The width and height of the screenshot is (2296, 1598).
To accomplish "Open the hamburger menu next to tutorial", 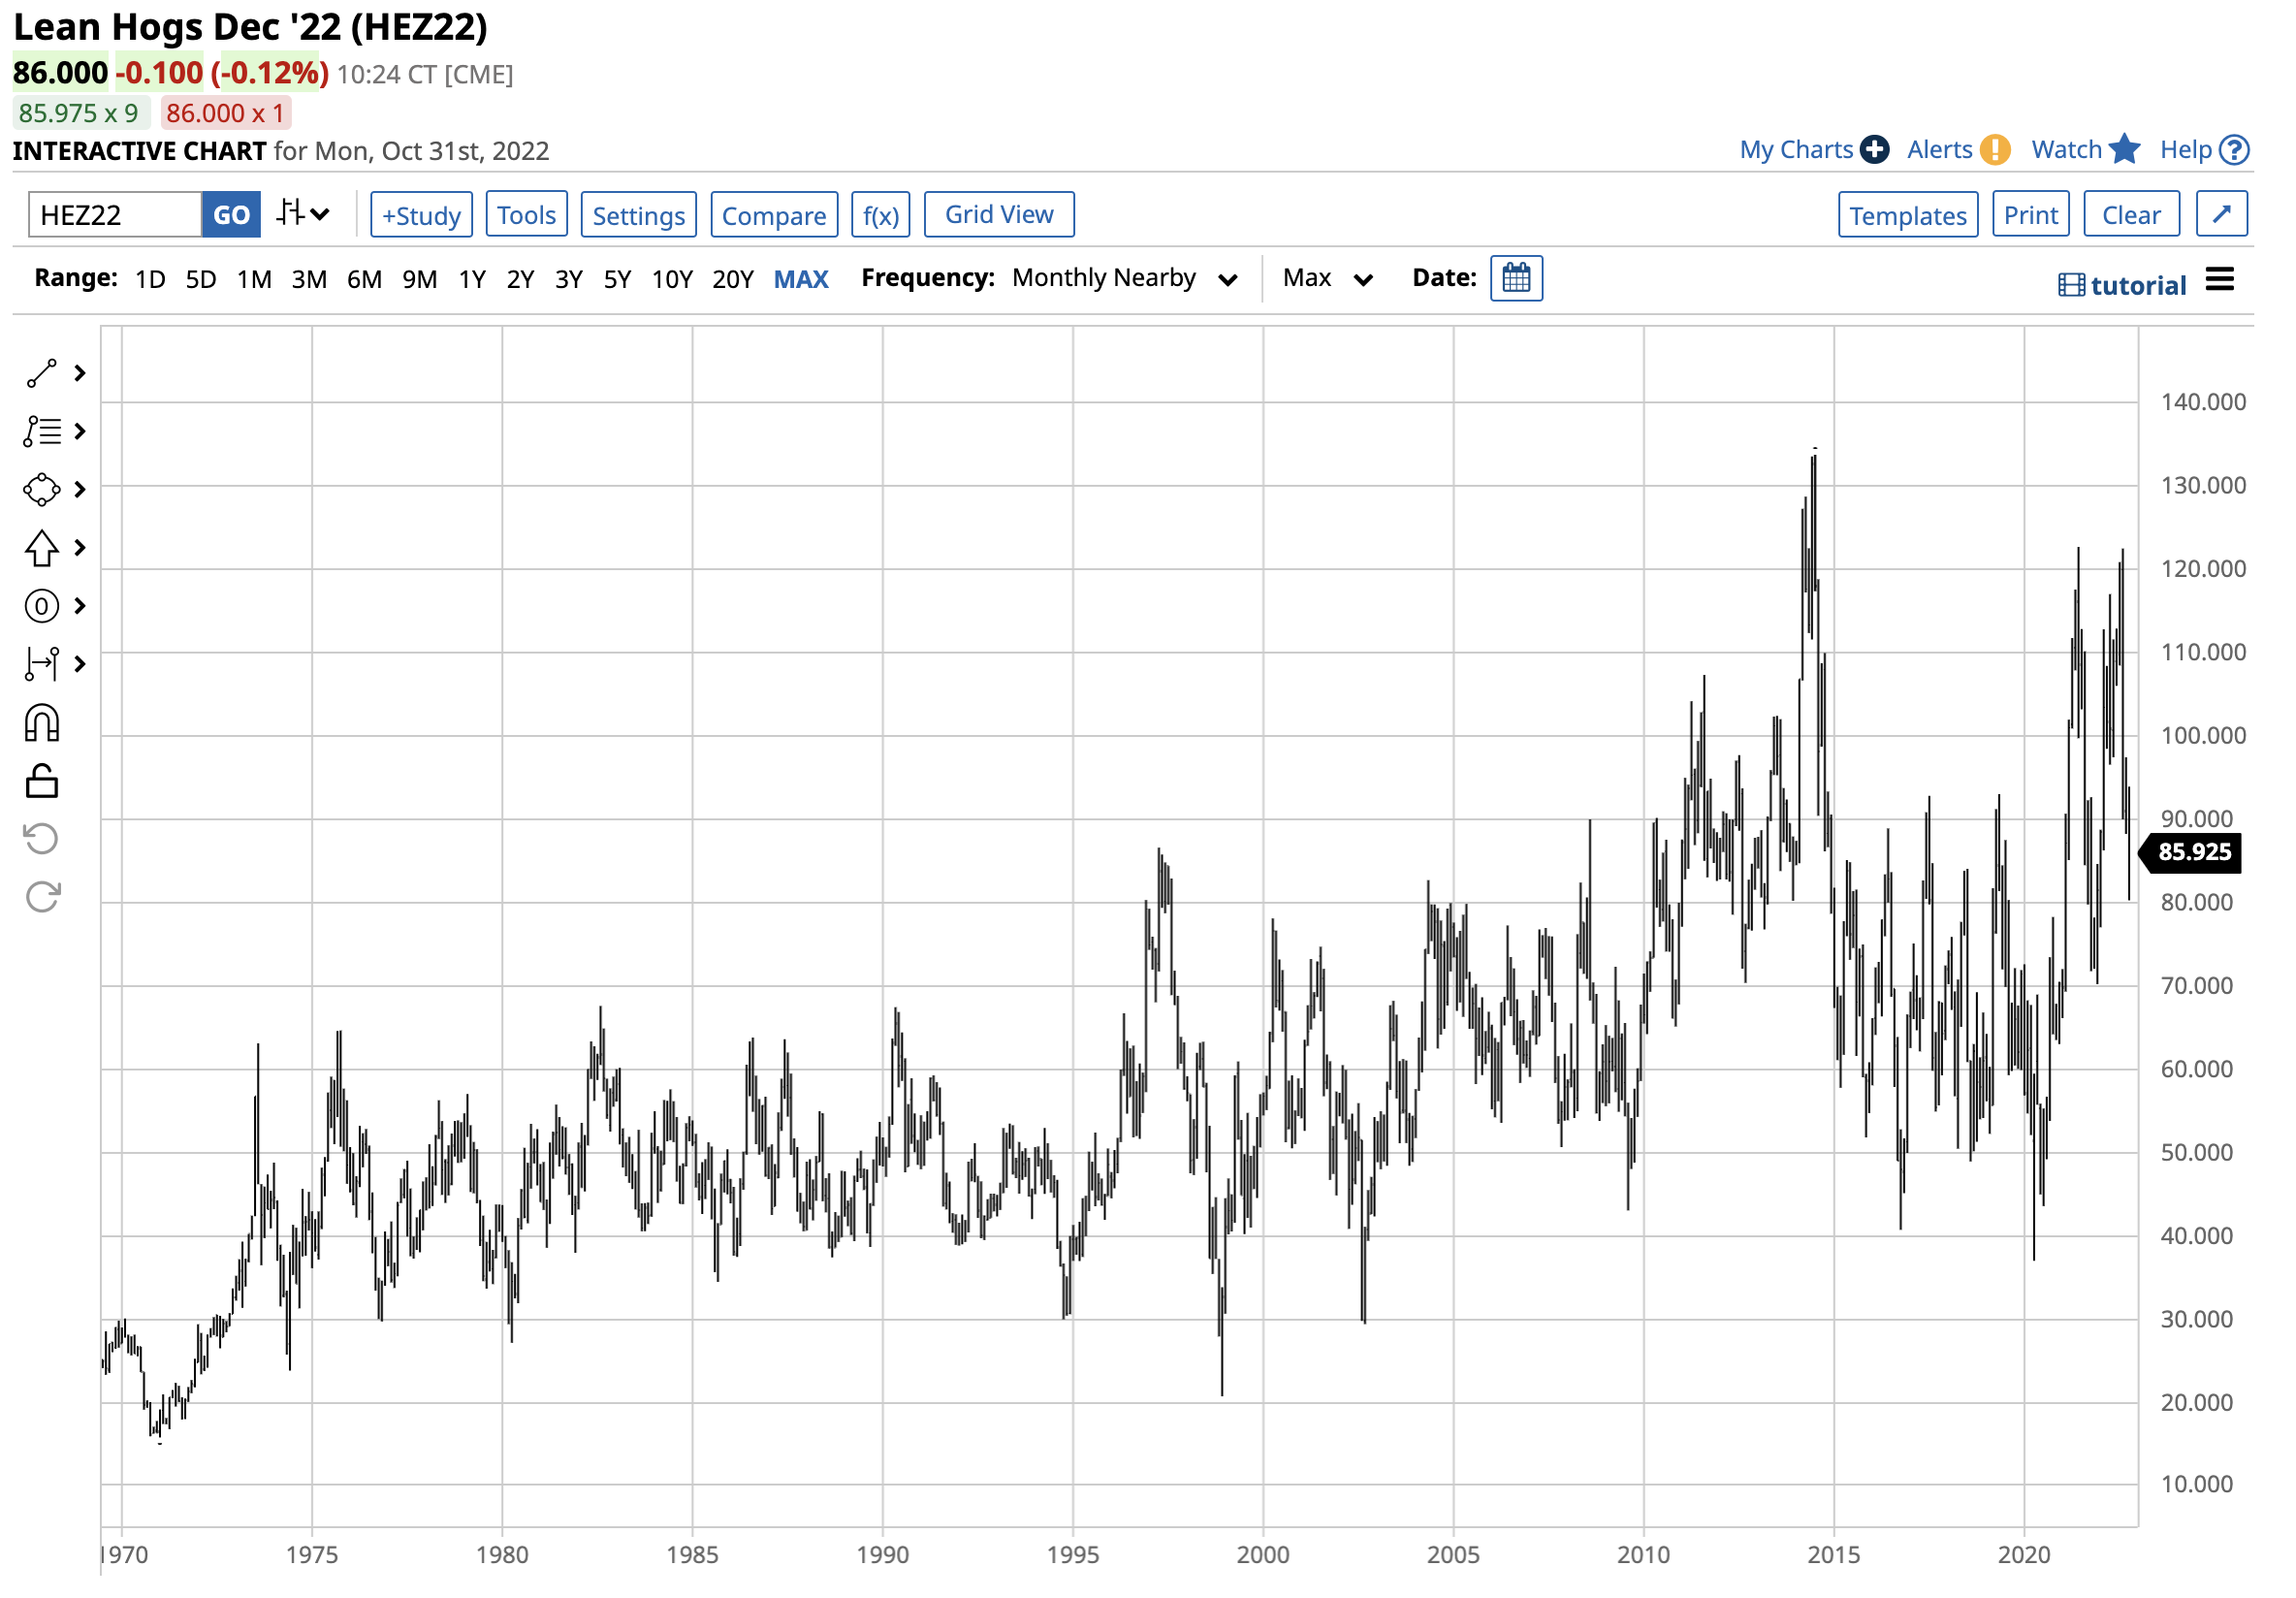I will (x=2219, y=280).
